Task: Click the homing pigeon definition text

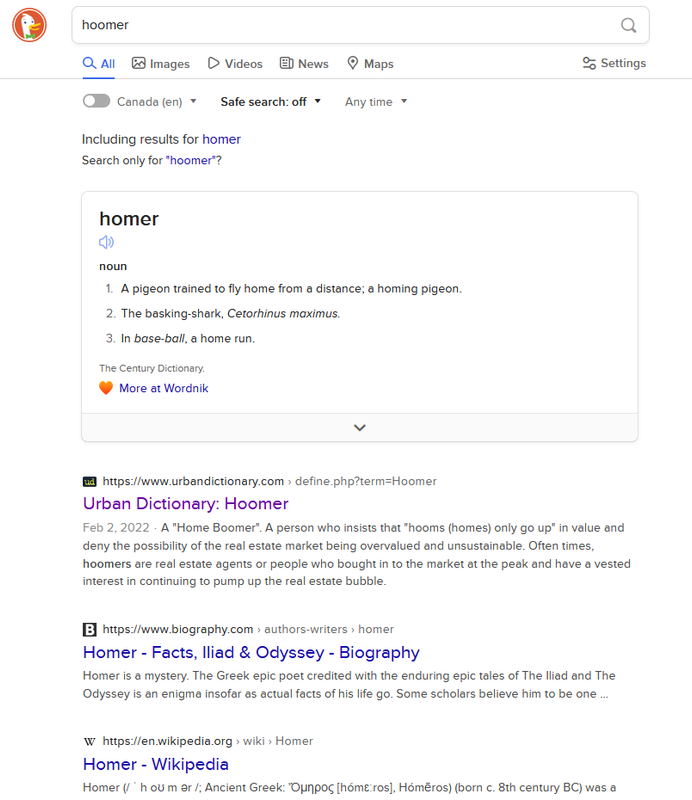Action: coord(291,289)
